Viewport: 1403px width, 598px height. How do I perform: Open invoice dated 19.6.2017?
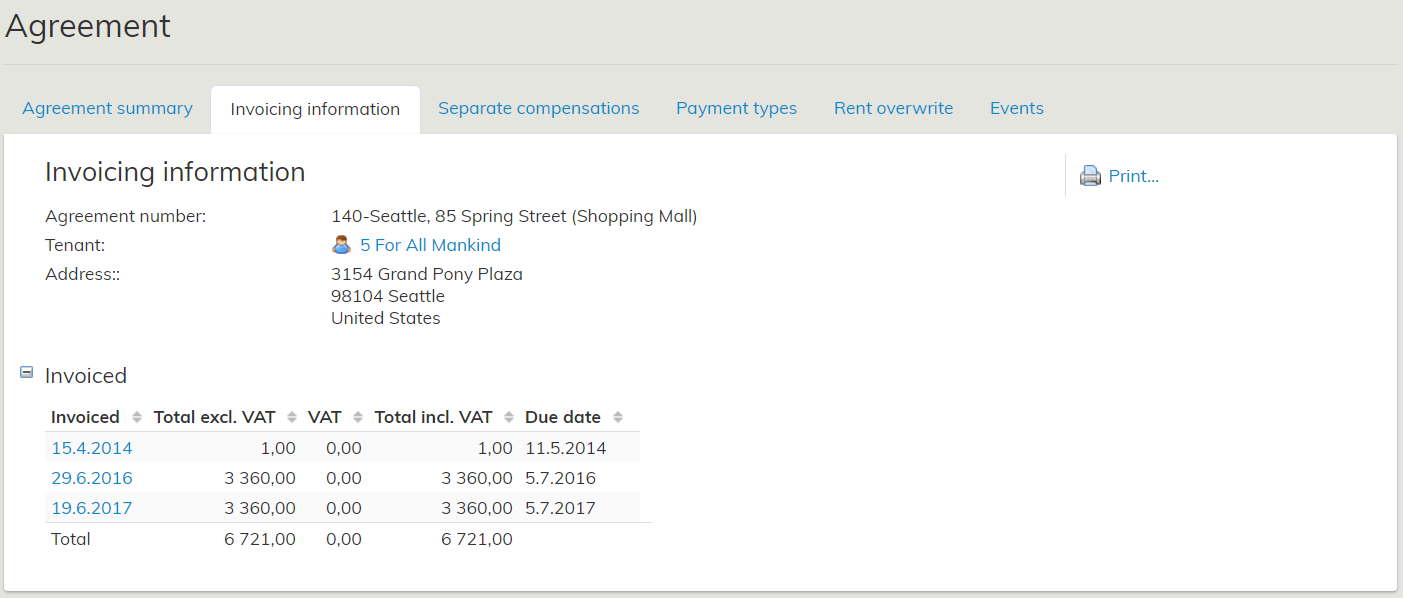tap(92, 508)
